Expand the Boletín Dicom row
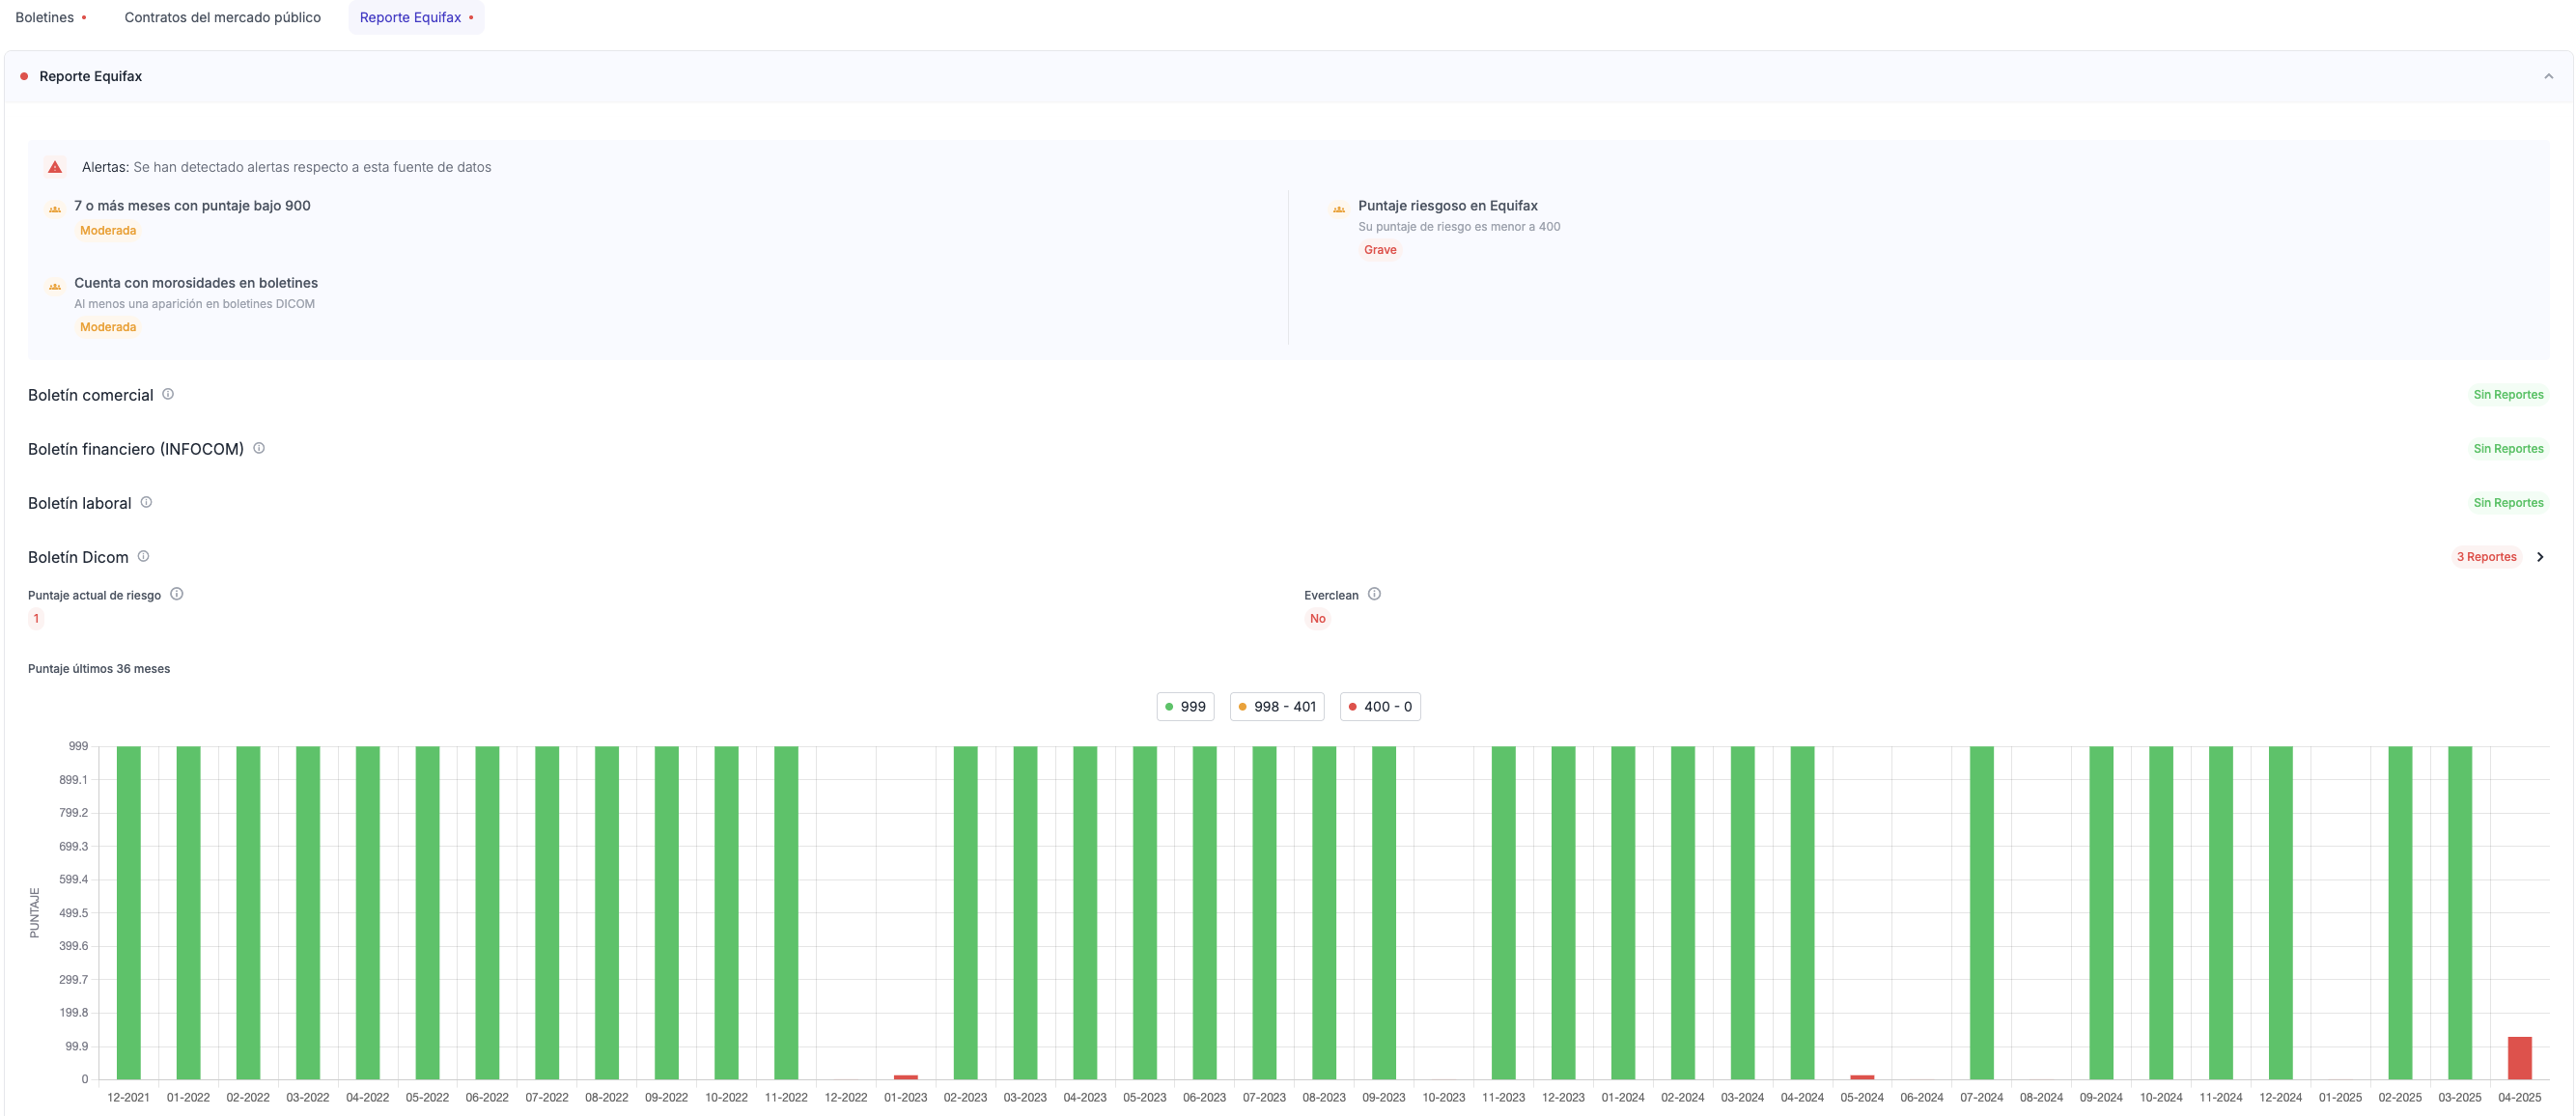2576x1116 pixels. pos(78,557)
